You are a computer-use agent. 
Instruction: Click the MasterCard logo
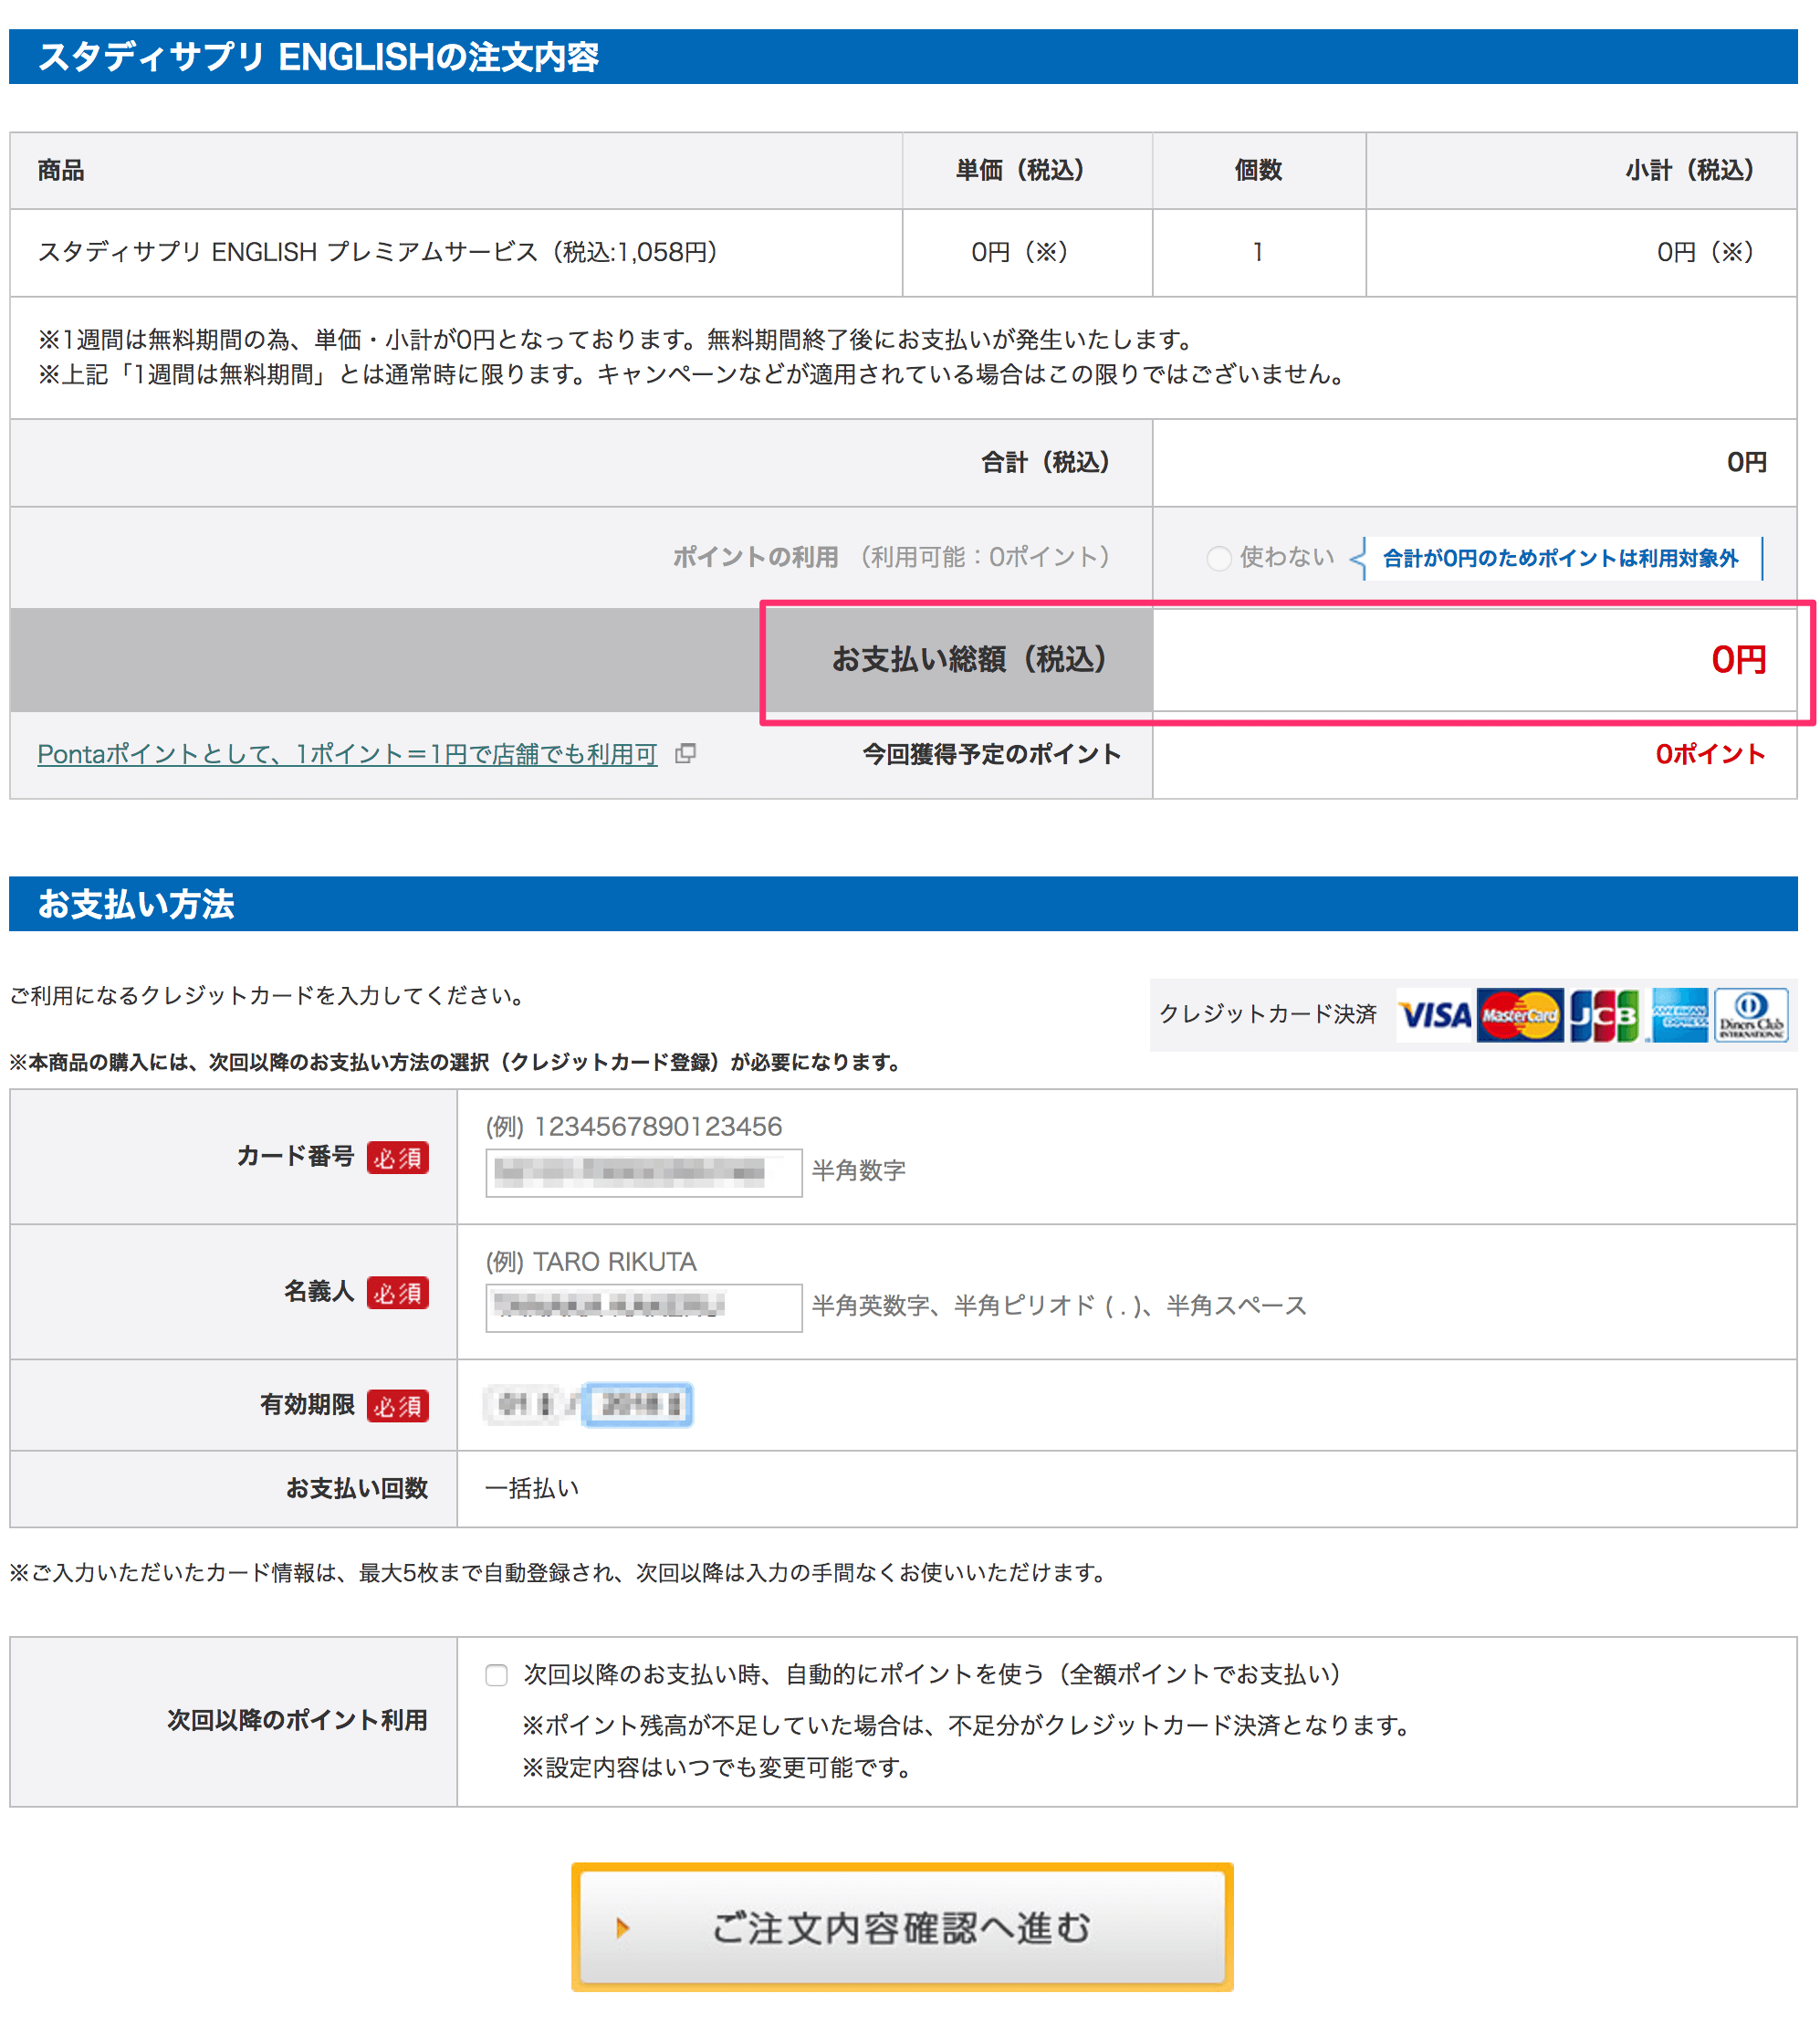point(1519,1015)
